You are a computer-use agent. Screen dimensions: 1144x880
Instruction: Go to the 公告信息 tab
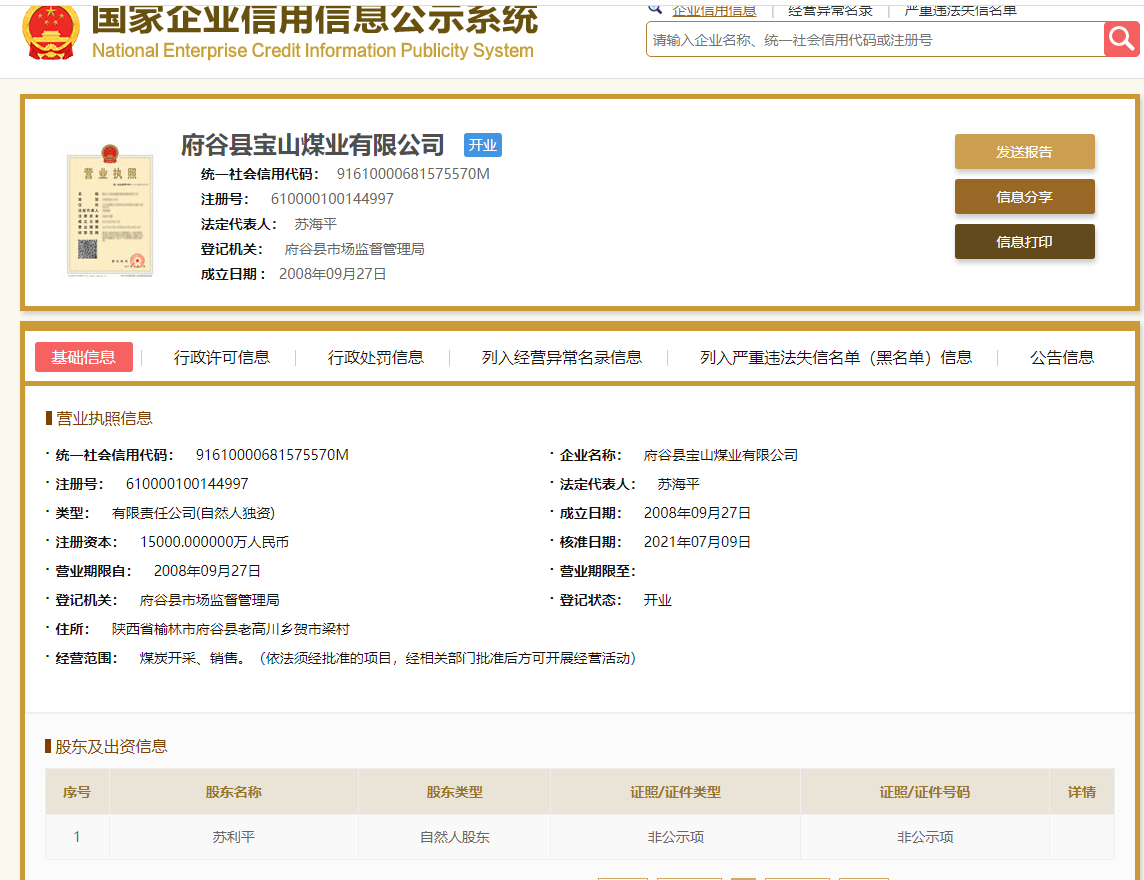(x=1062, y=357)
